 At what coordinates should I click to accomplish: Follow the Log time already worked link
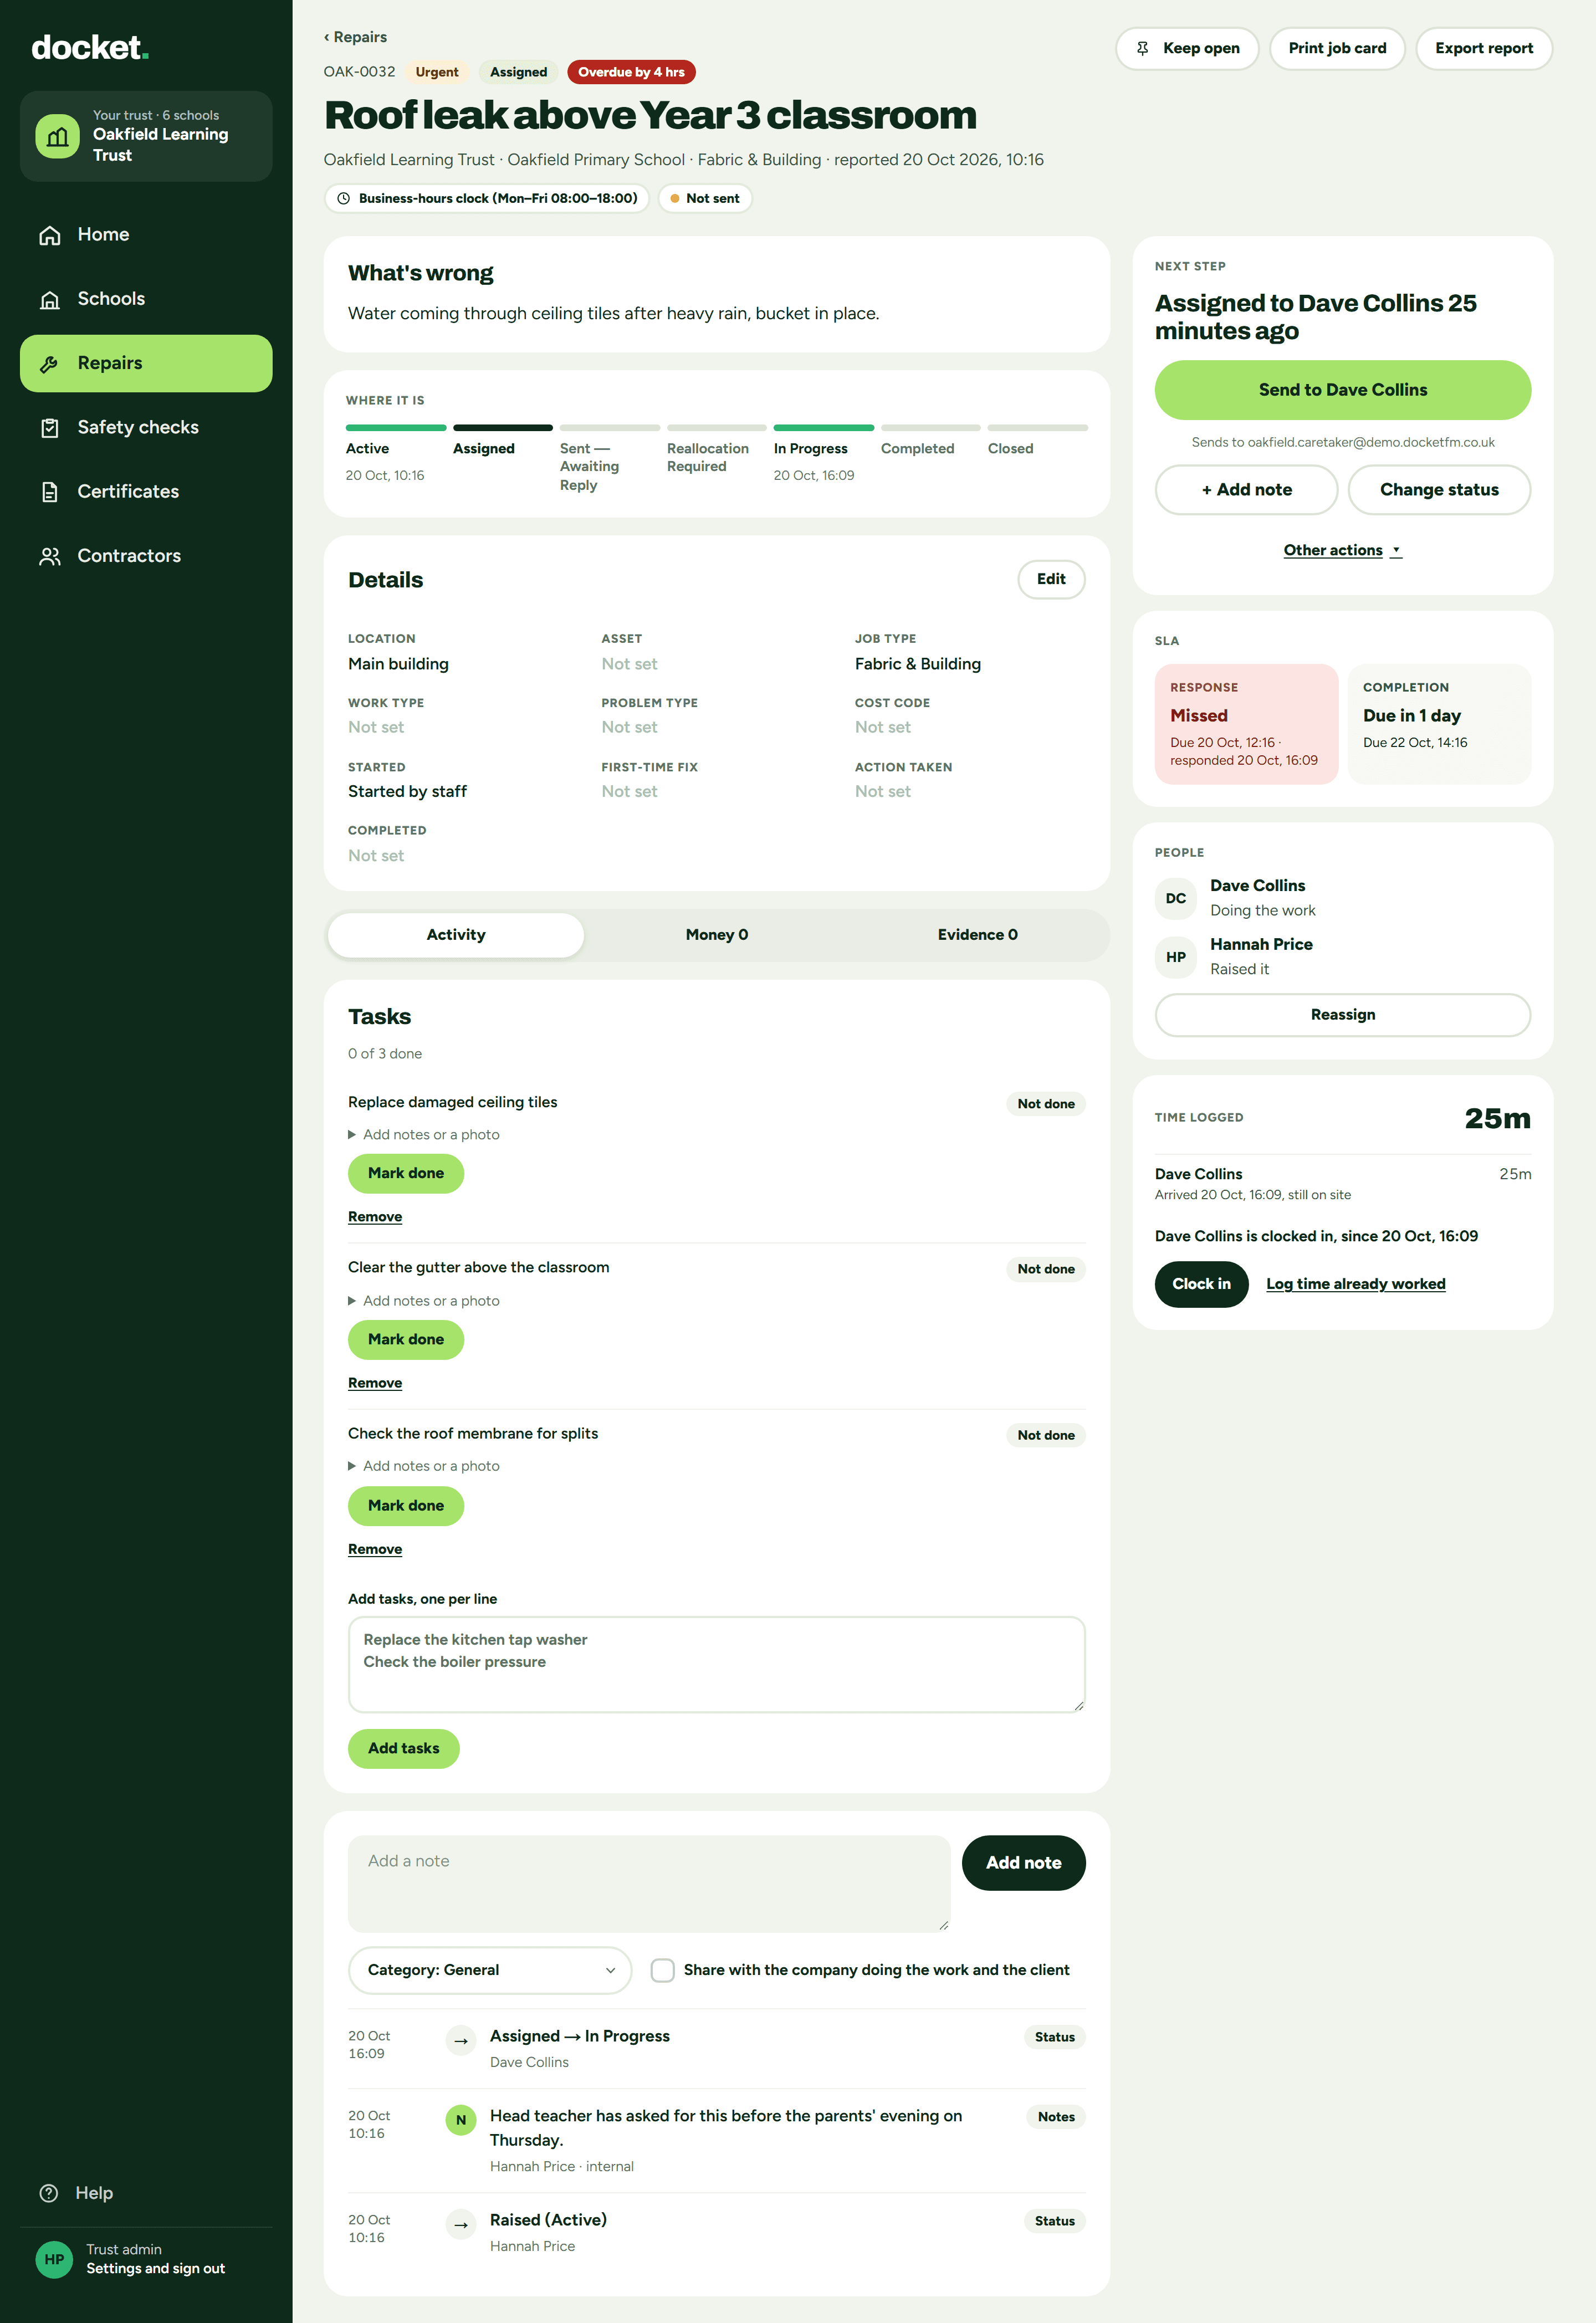tap(1355, 1284)
